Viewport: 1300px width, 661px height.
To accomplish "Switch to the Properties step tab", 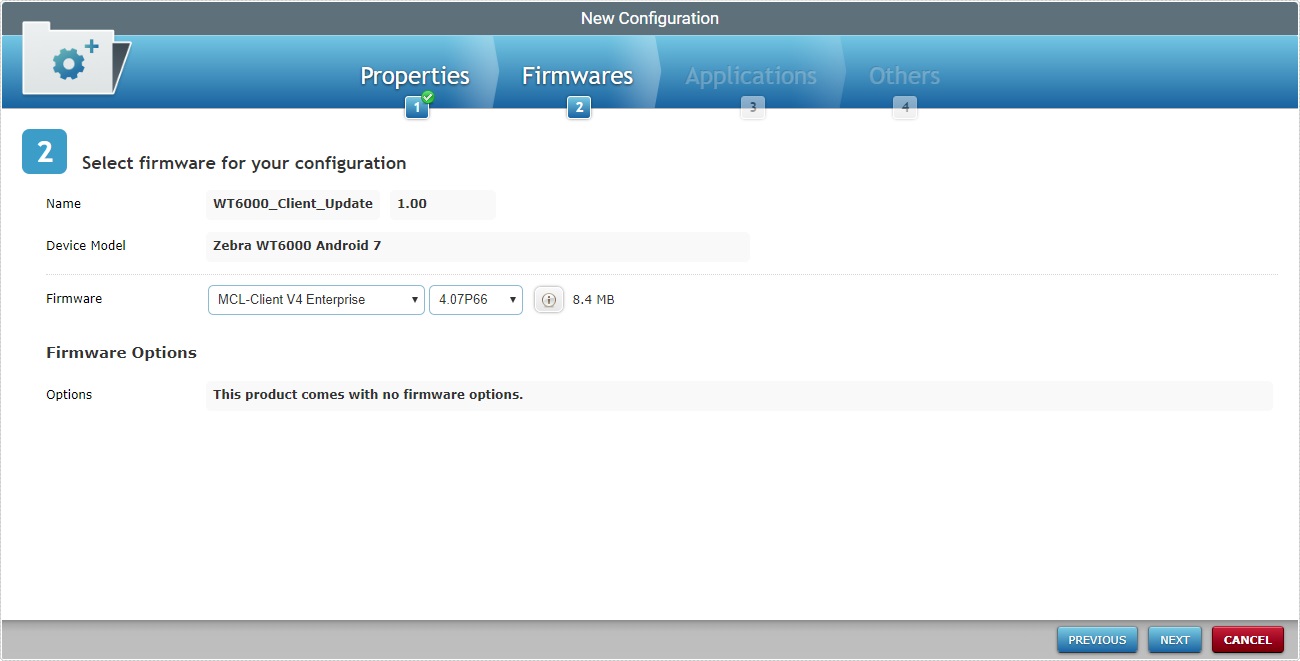I will (414, 75).
